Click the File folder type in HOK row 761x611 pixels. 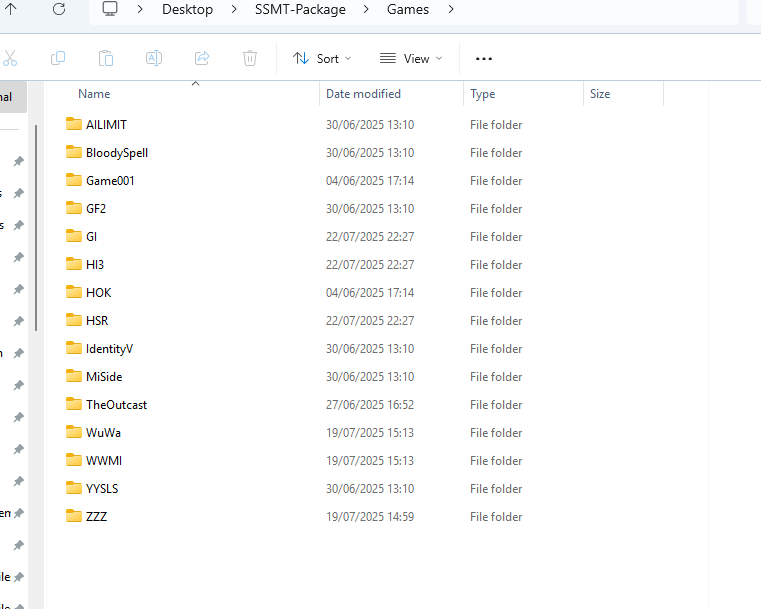[496, 293]
